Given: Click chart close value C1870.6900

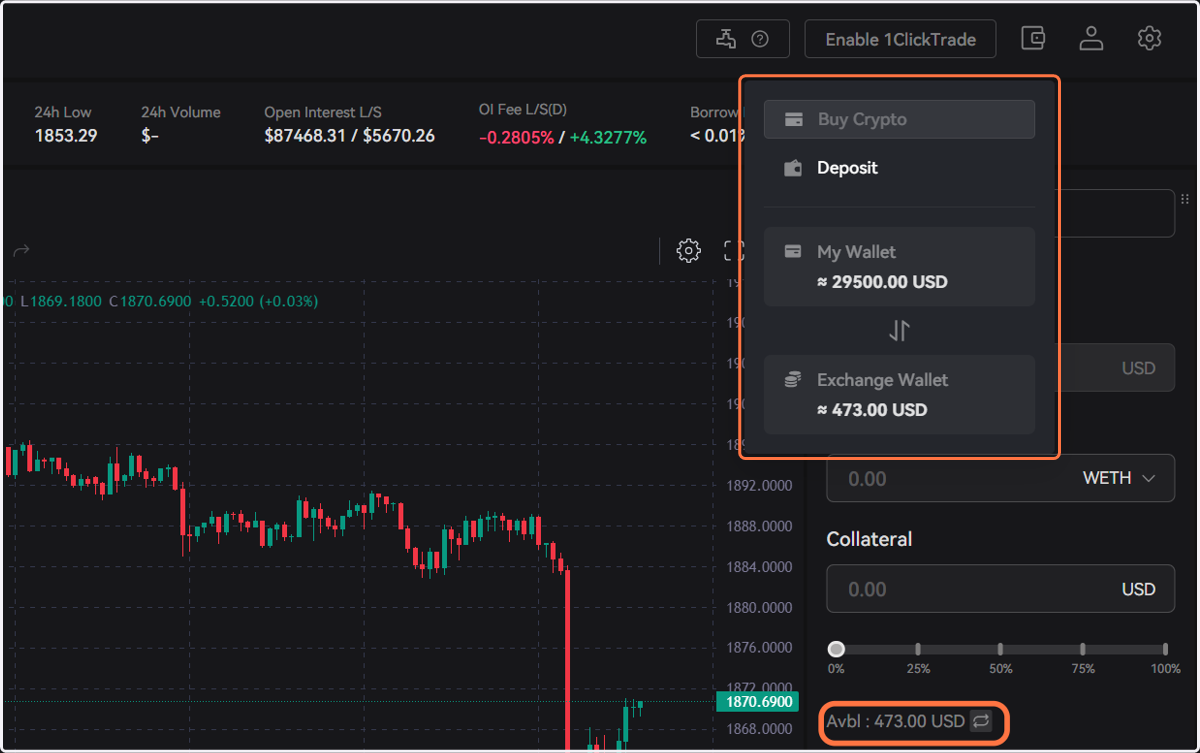Looking at the screenshot, I should click(150, 301).
